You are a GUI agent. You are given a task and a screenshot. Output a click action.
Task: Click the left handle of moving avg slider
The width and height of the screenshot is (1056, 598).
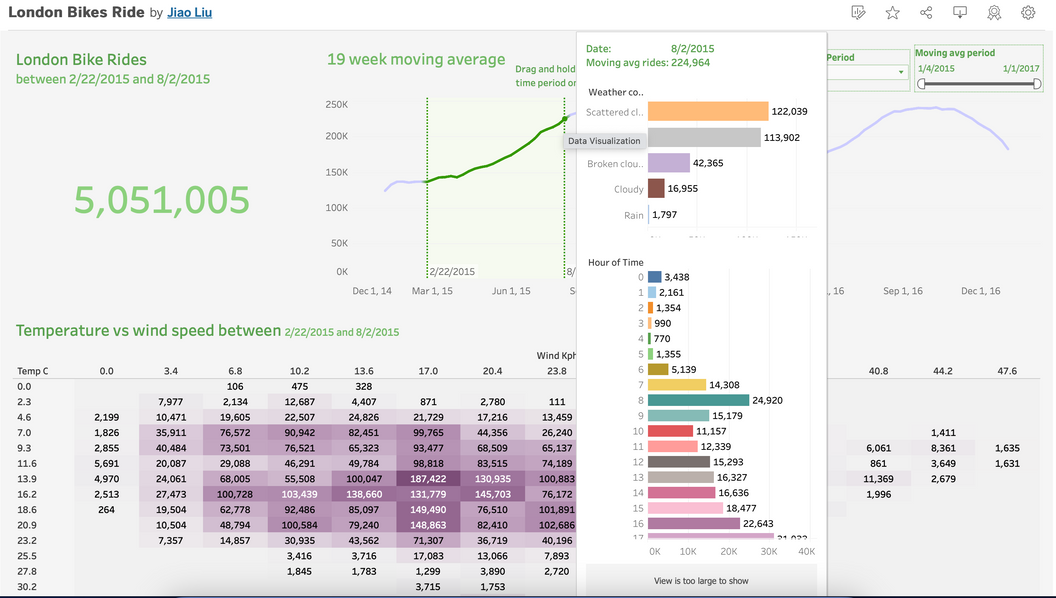click(x=921, y=84)
